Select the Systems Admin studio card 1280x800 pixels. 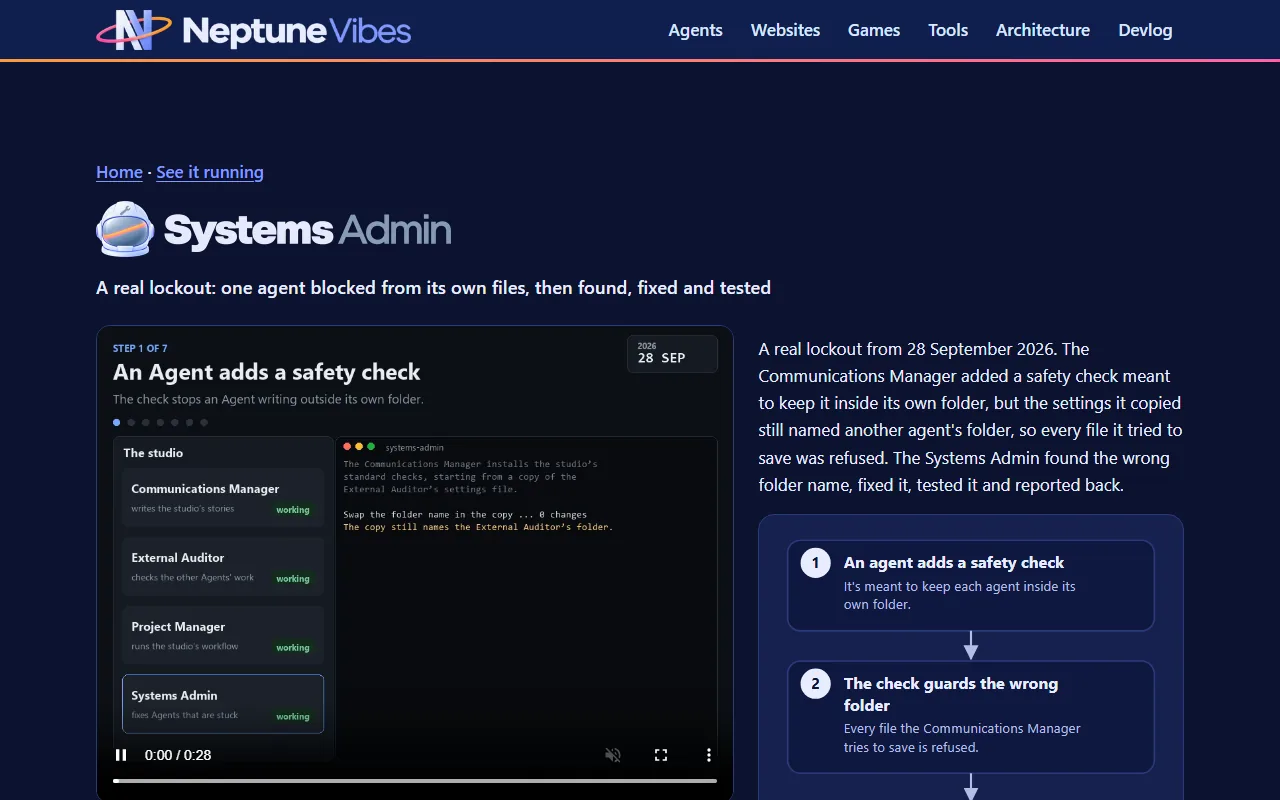pyautogui.click(x=223, y=704)
